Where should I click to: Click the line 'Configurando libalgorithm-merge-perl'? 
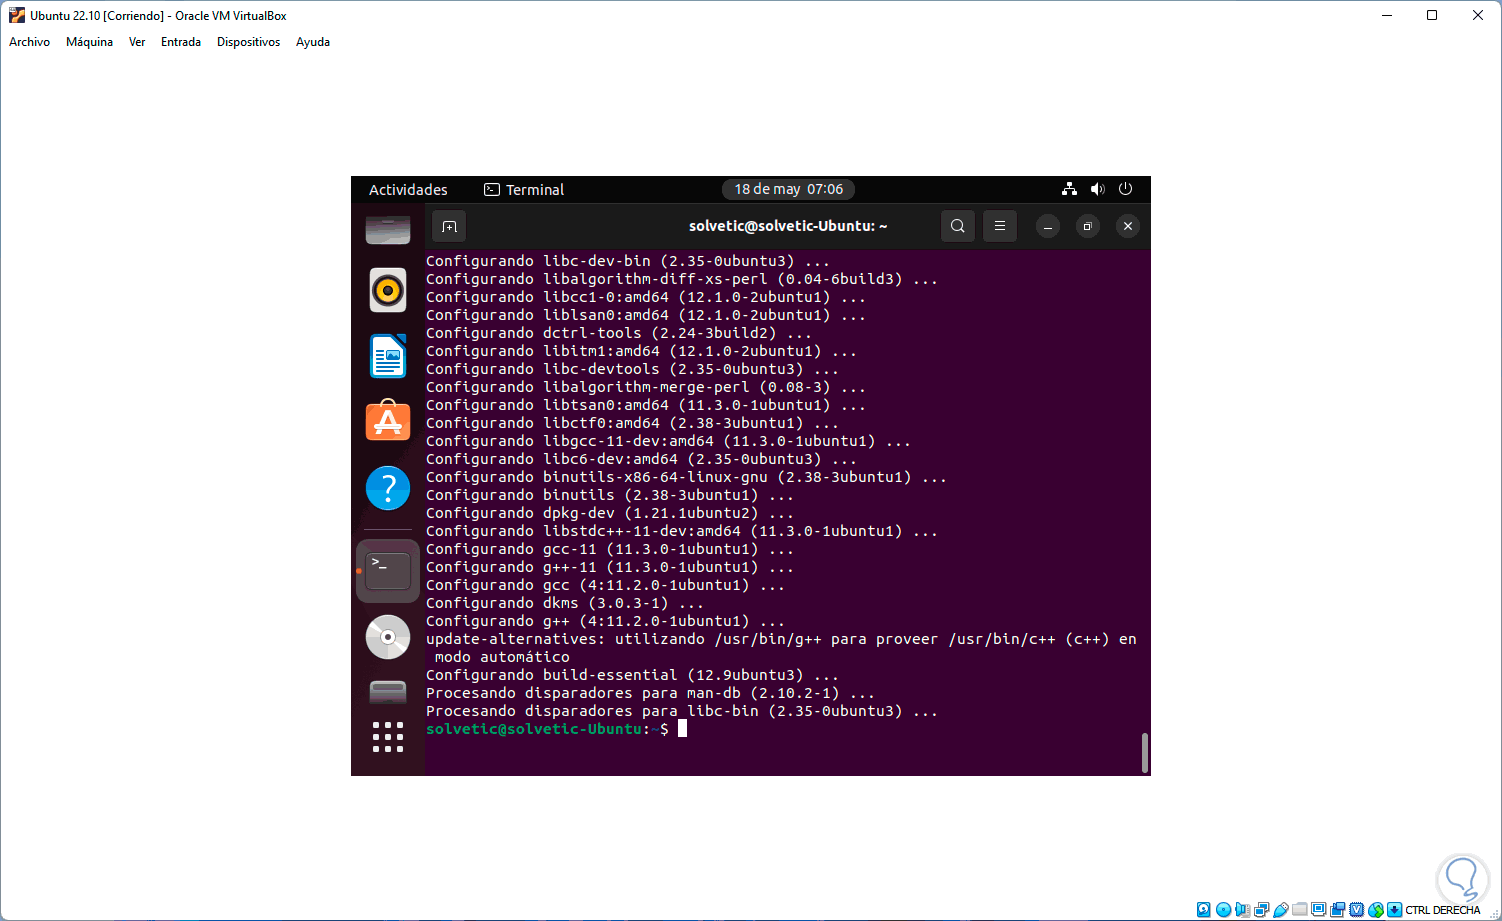coord(646,387)
